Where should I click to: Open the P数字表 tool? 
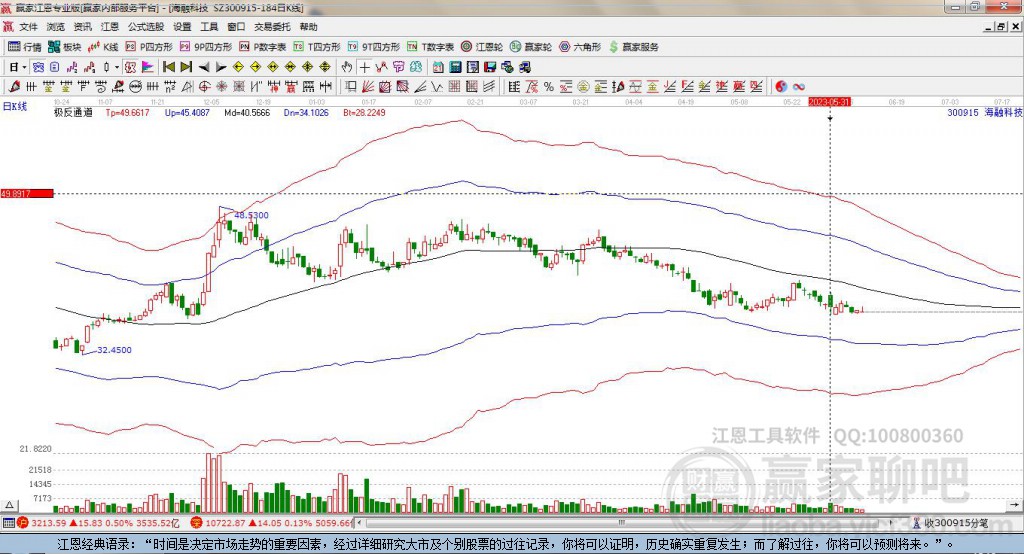pos(263,47)
